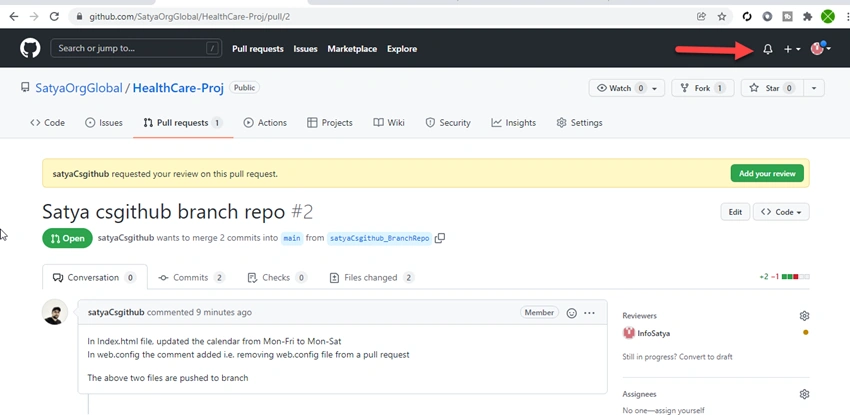Click the Watch button

click(627, 88)
